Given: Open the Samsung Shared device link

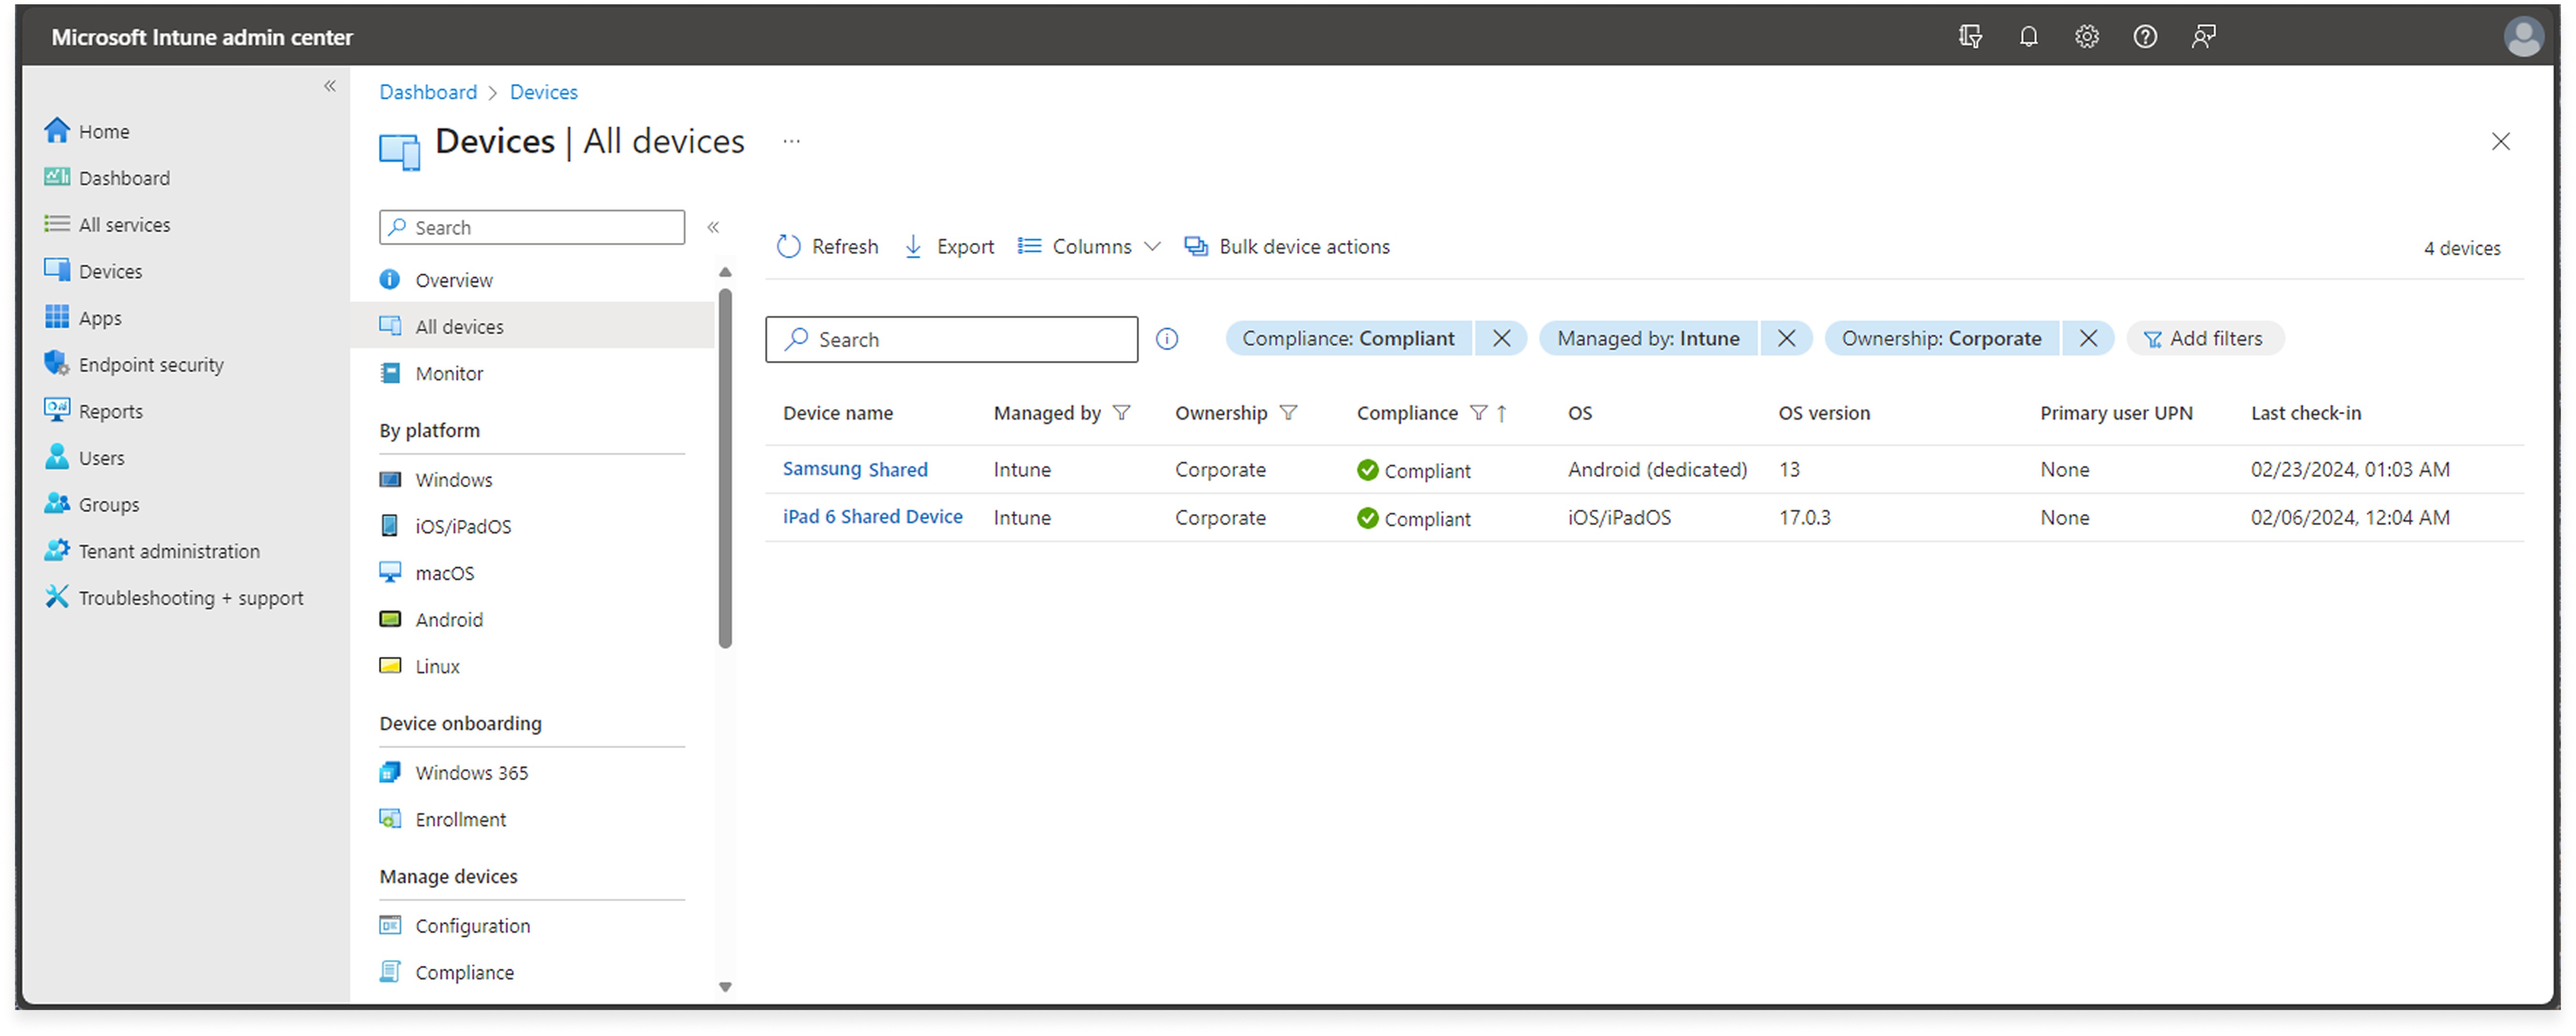Looking at the screenshot, I should click(x=854, y=469).
